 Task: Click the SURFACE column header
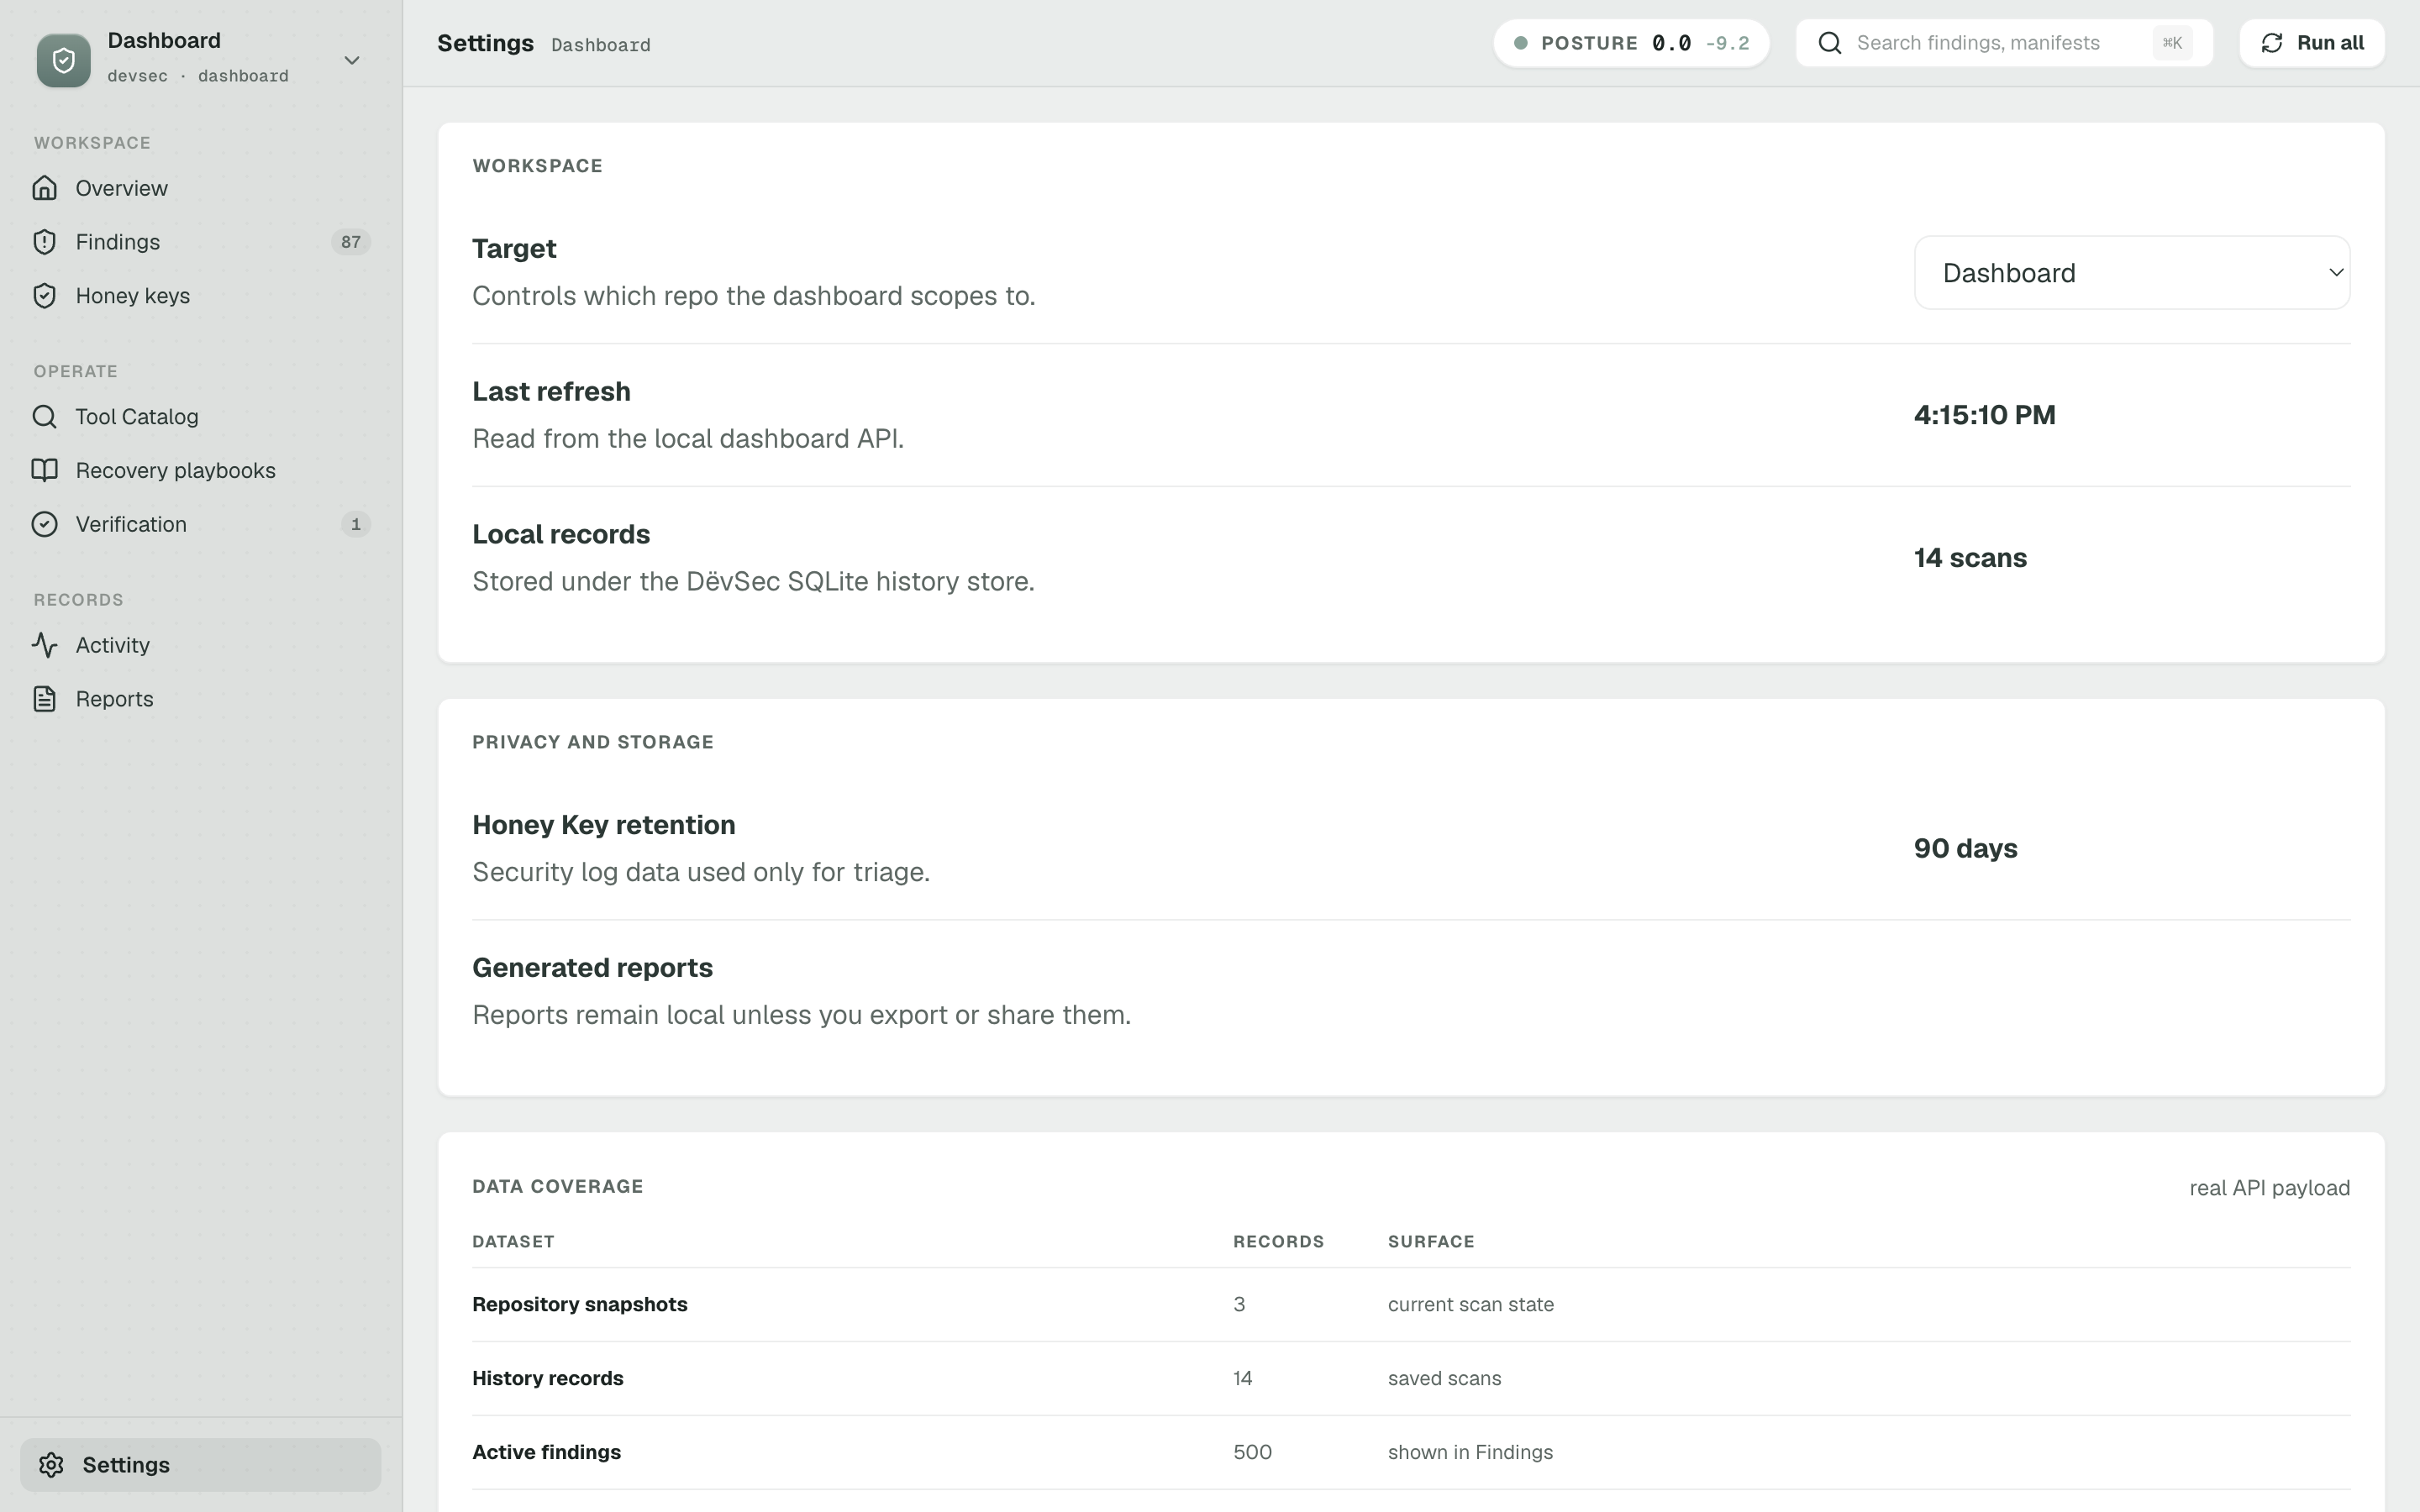click(1431, 1242)
